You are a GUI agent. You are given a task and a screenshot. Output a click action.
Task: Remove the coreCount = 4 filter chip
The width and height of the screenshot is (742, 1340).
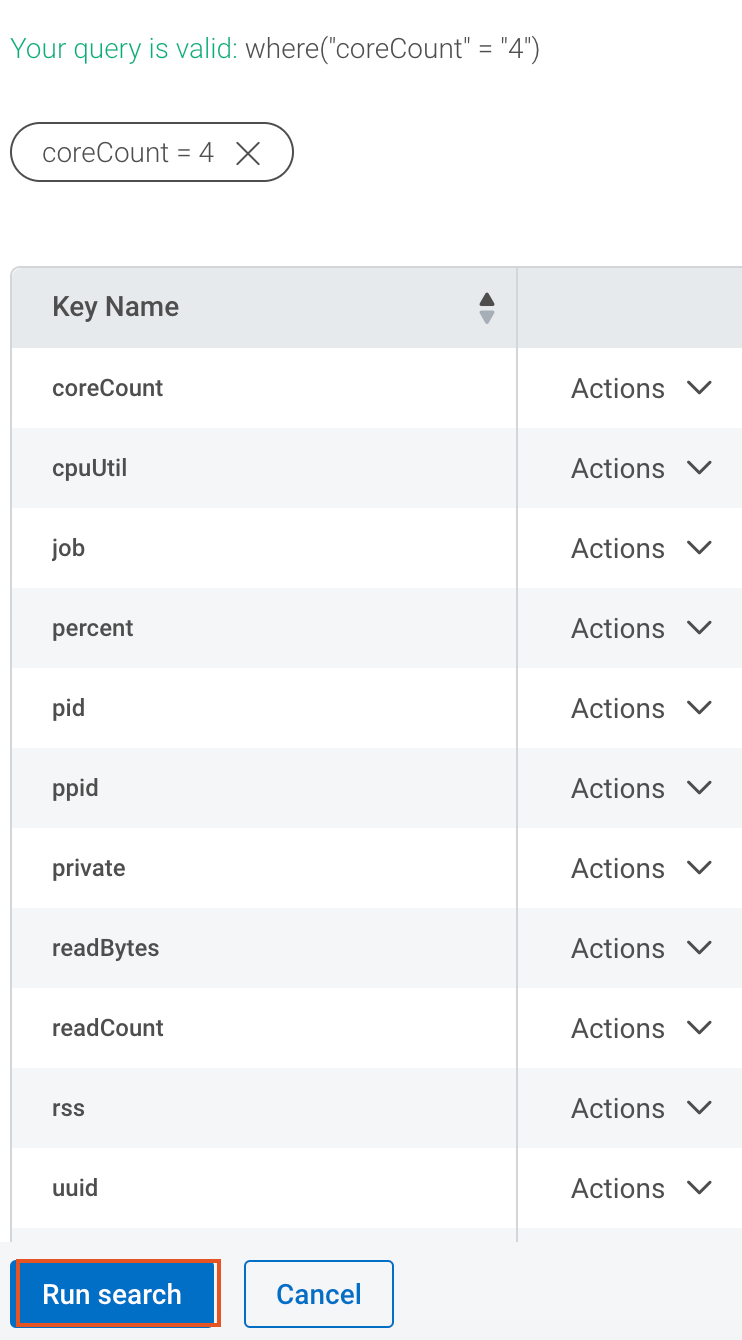pyautogui.click(x=247, y=153)
